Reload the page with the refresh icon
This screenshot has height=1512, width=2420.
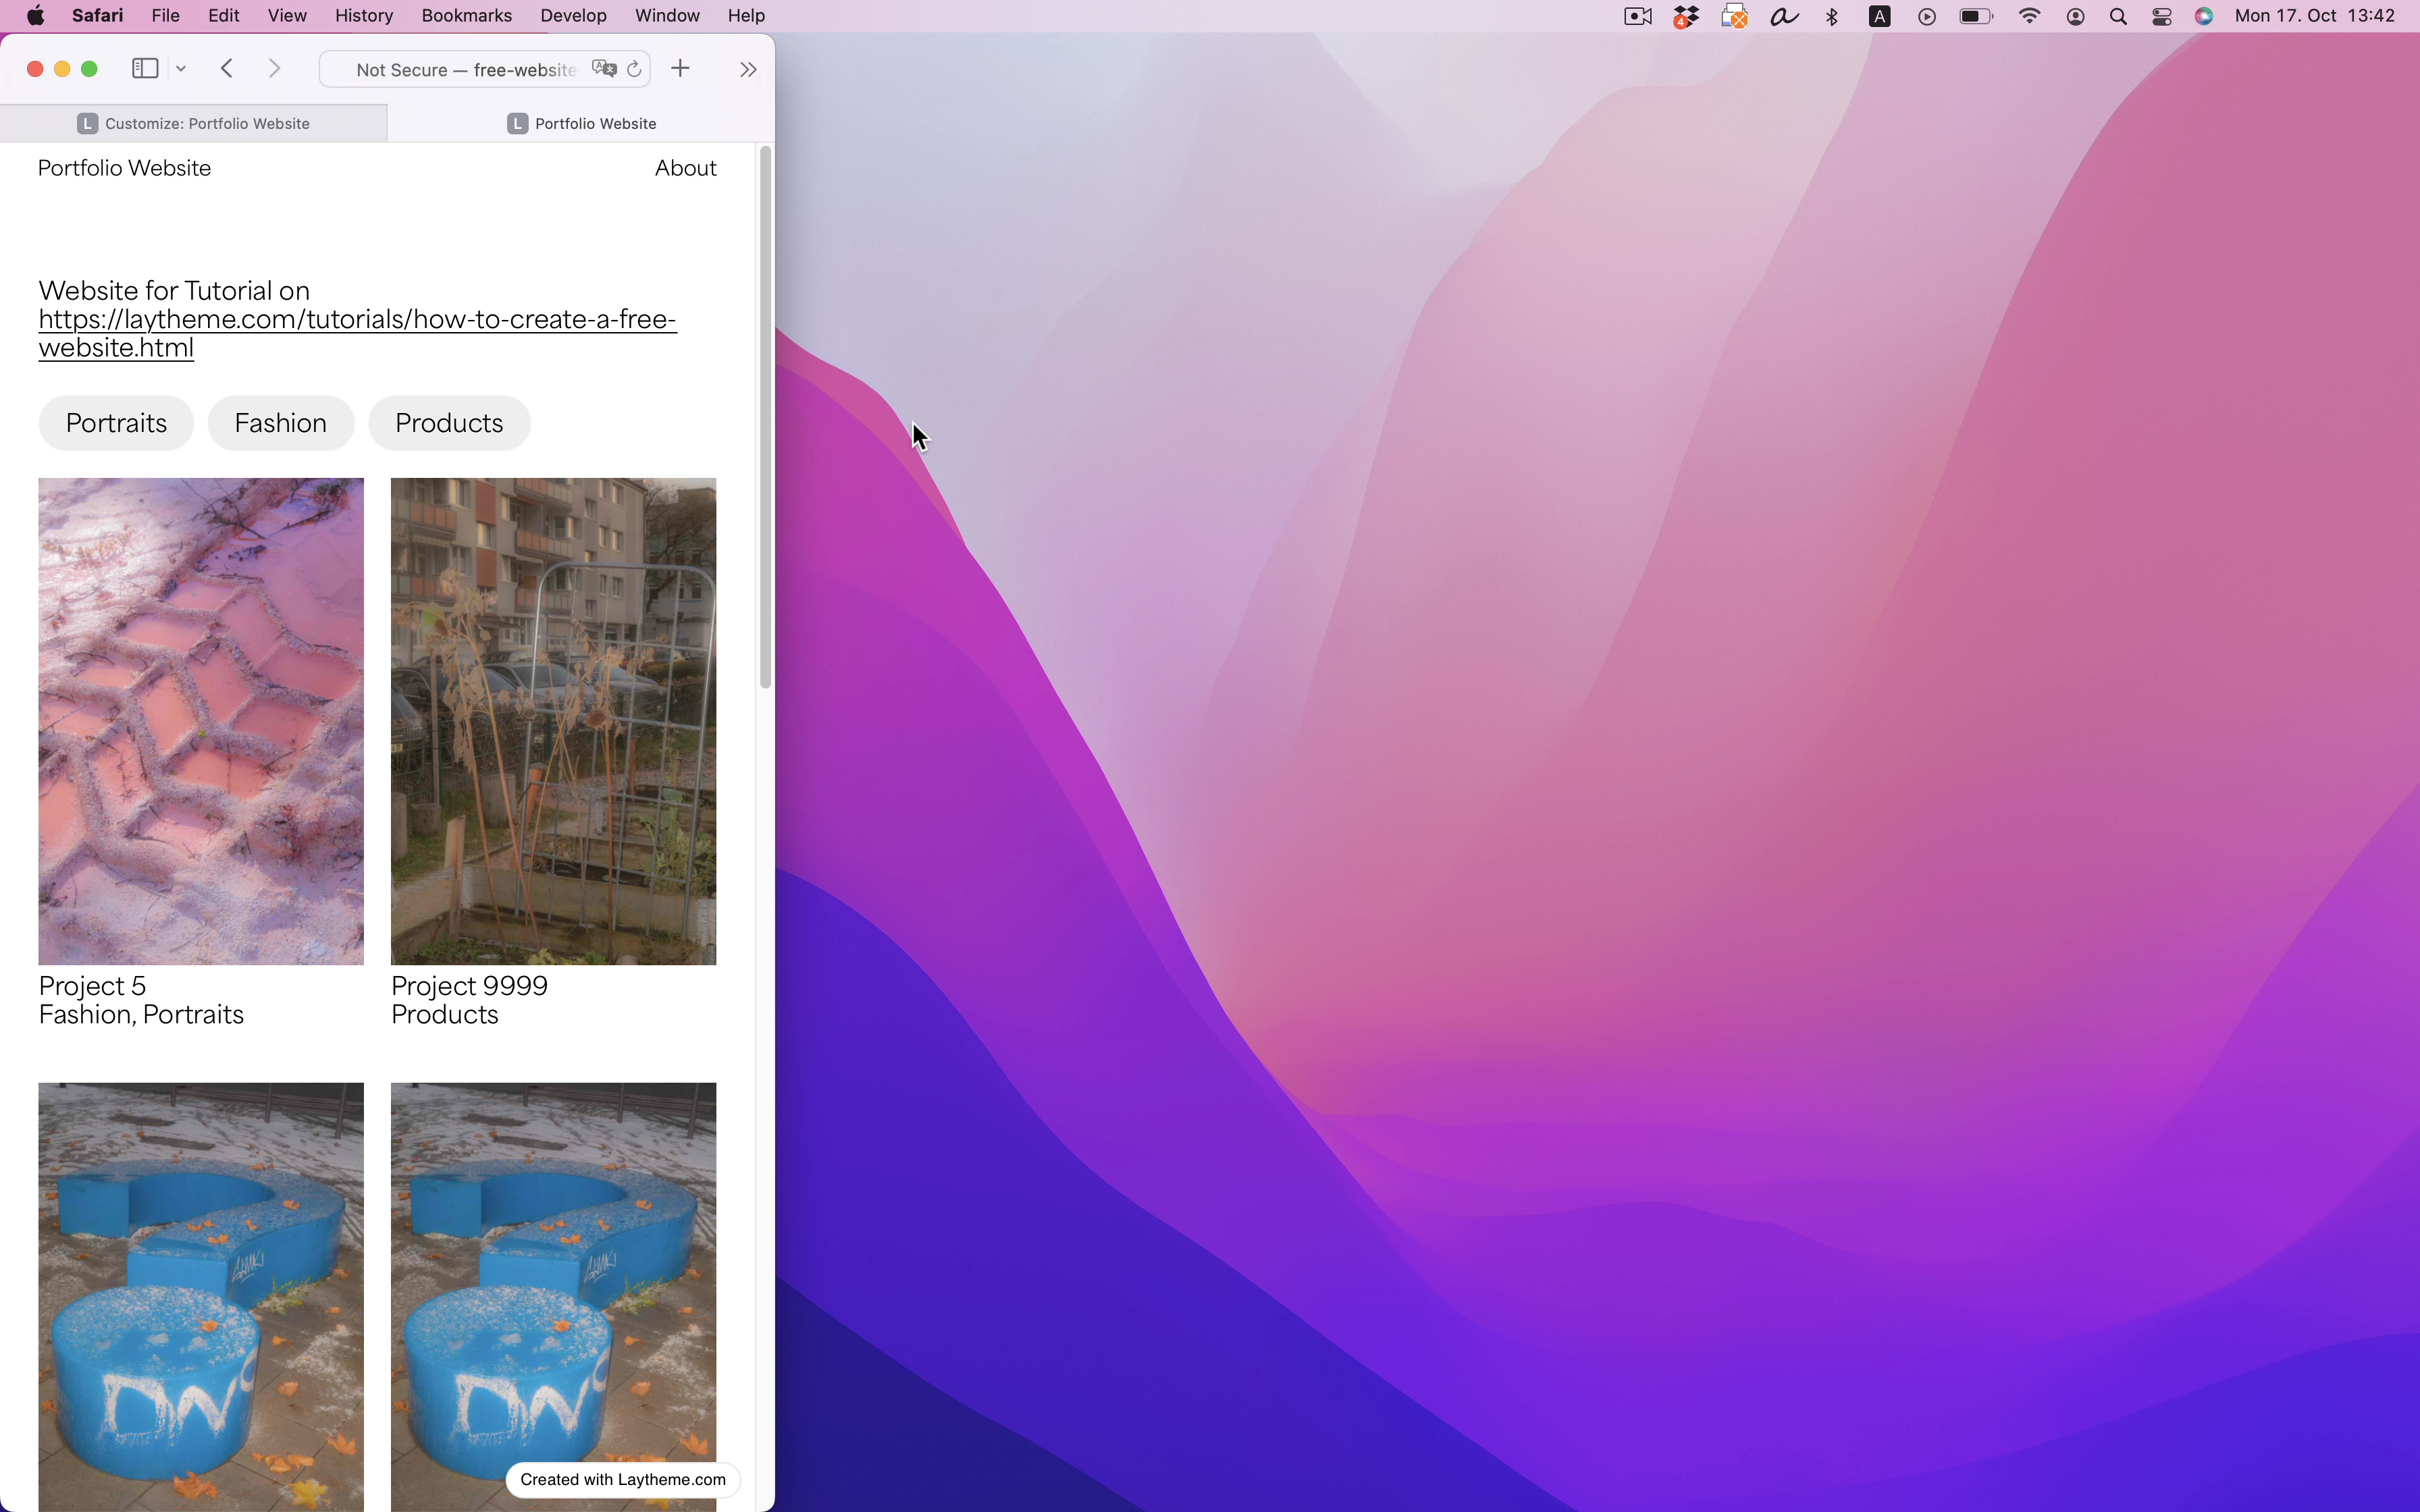634,69
